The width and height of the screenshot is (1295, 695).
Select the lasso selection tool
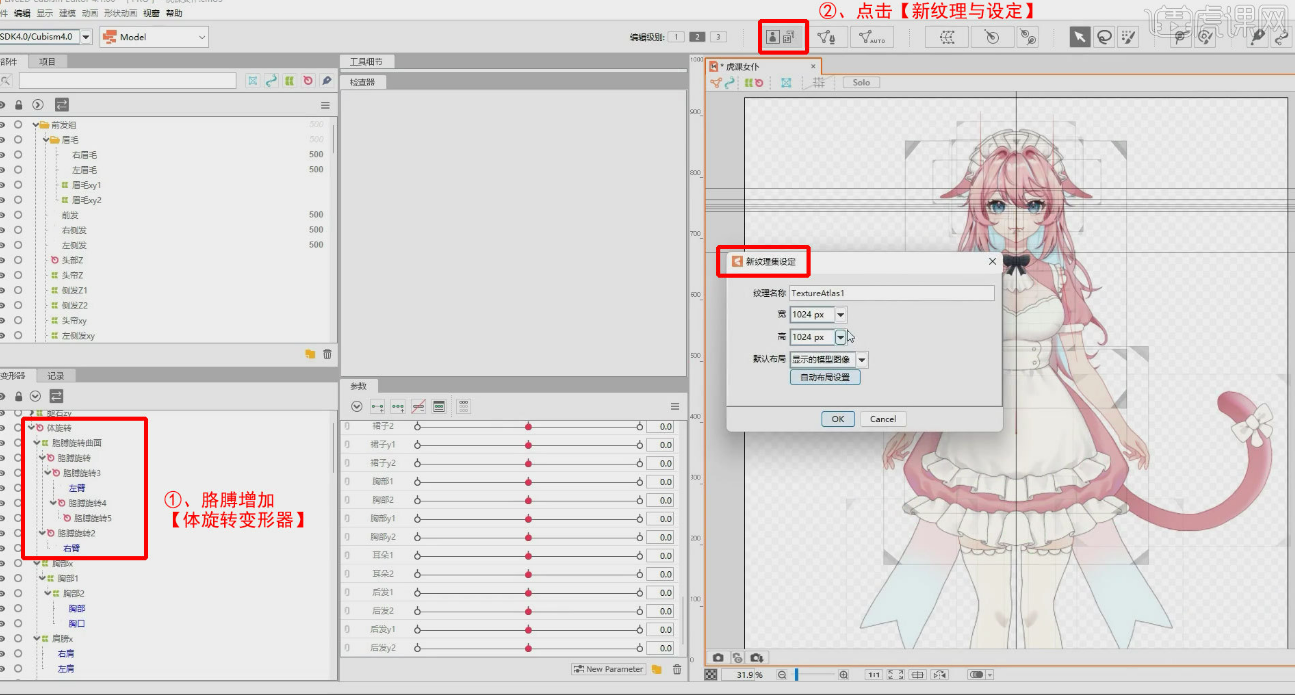click(x=1104, y=37)
